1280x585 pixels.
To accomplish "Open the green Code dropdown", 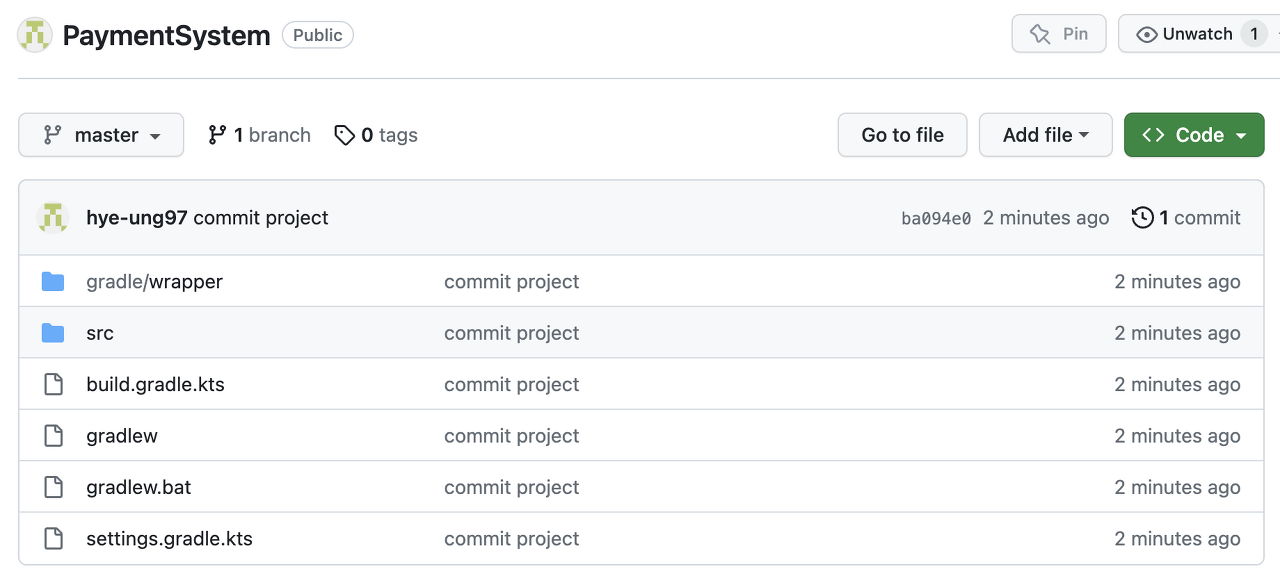I will click(1194, 135).
